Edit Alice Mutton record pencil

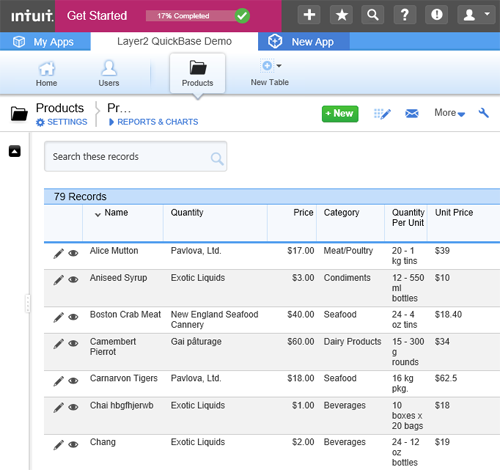coord(58,253)
